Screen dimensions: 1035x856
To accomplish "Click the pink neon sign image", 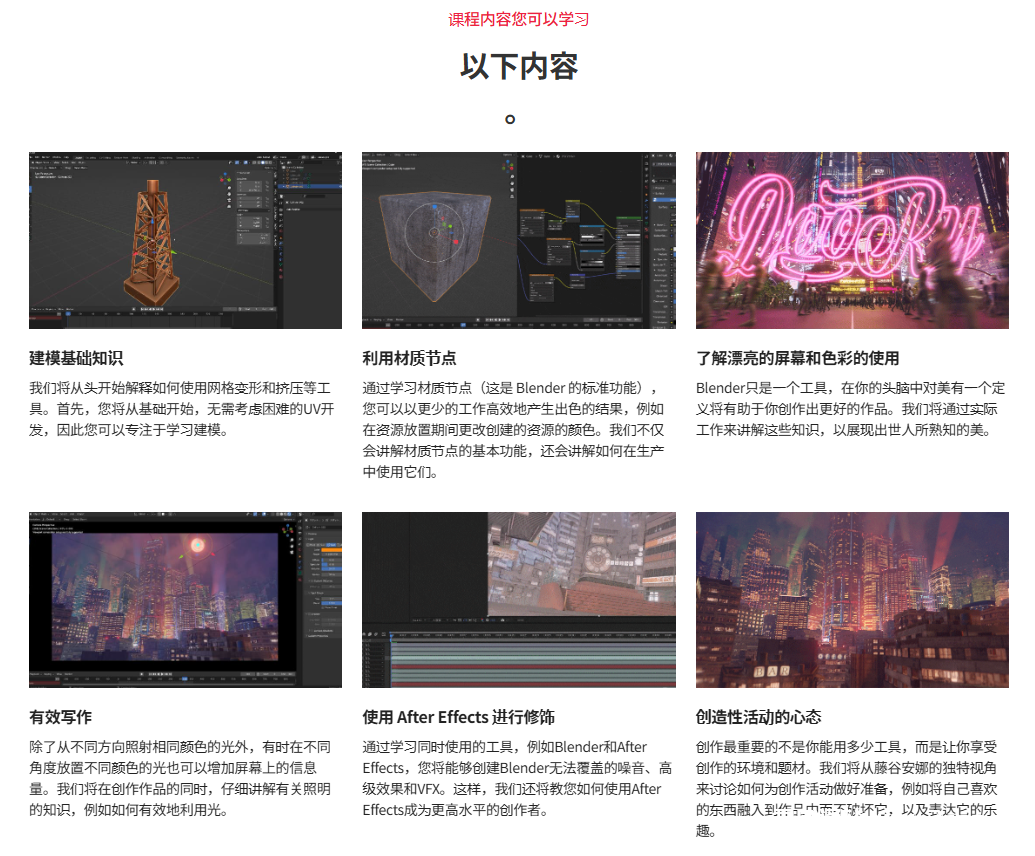I will (852, 240).
